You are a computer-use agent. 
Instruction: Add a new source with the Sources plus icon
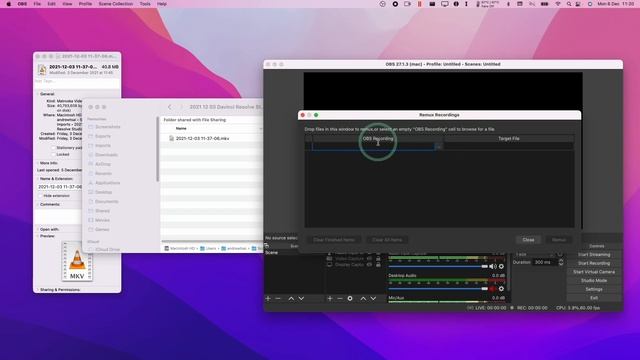[330, 299]
